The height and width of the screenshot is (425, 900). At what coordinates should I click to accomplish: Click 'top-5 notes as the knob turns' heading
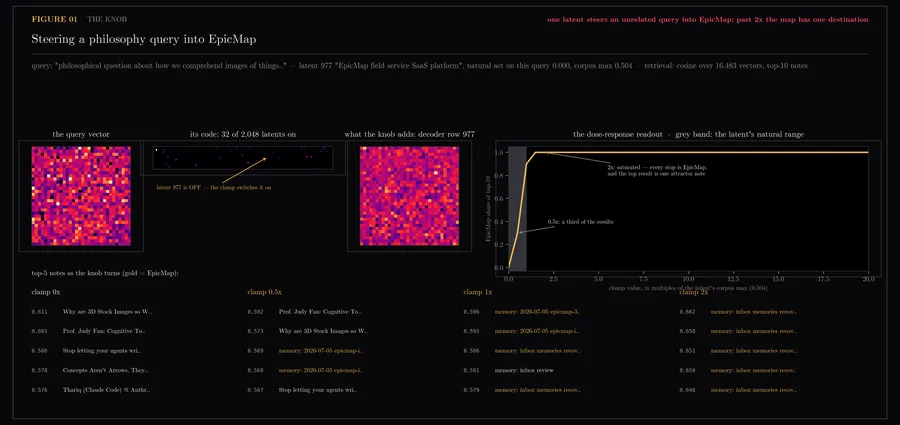[106, 273]
